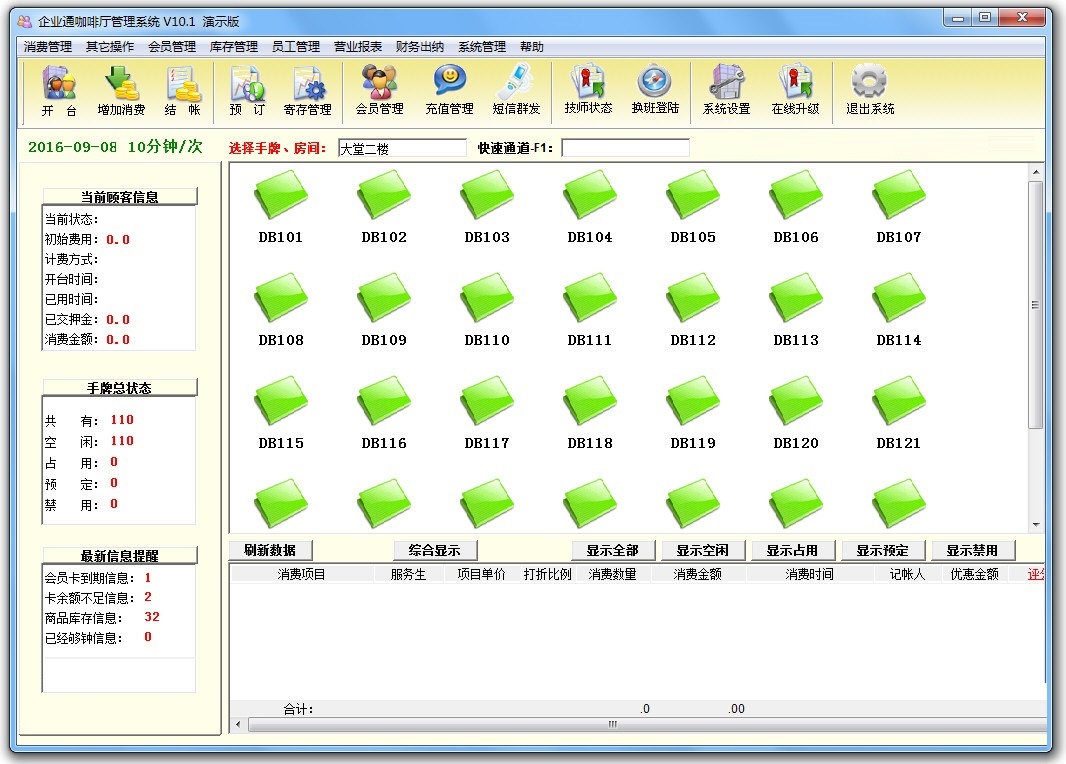Select table DB112

(693, 310)
